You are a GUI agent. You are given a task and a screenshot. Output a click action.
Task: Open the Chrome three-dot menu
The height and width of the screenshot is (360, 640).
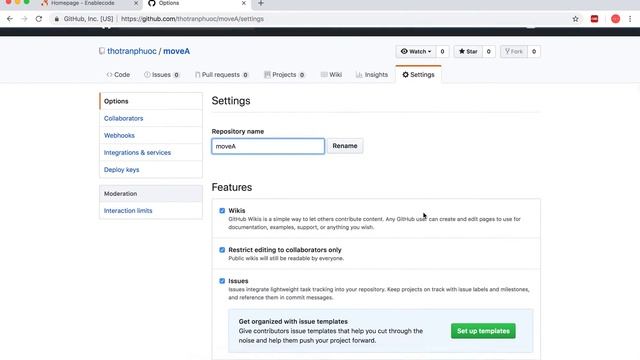coord(630,19)
